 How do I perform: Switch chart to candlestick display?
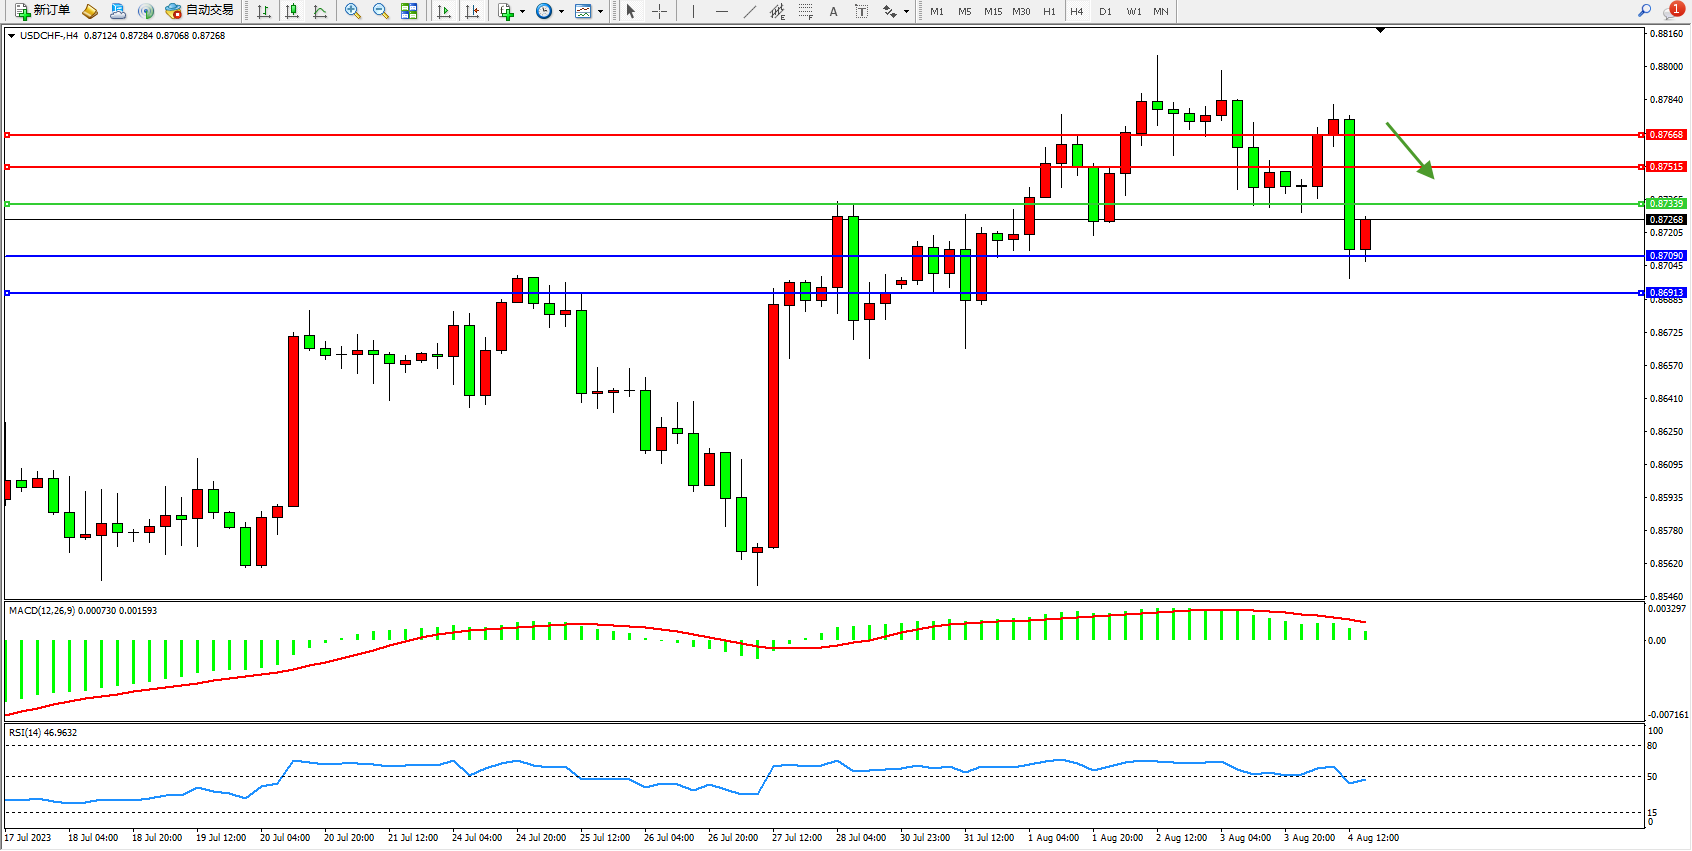292,11
